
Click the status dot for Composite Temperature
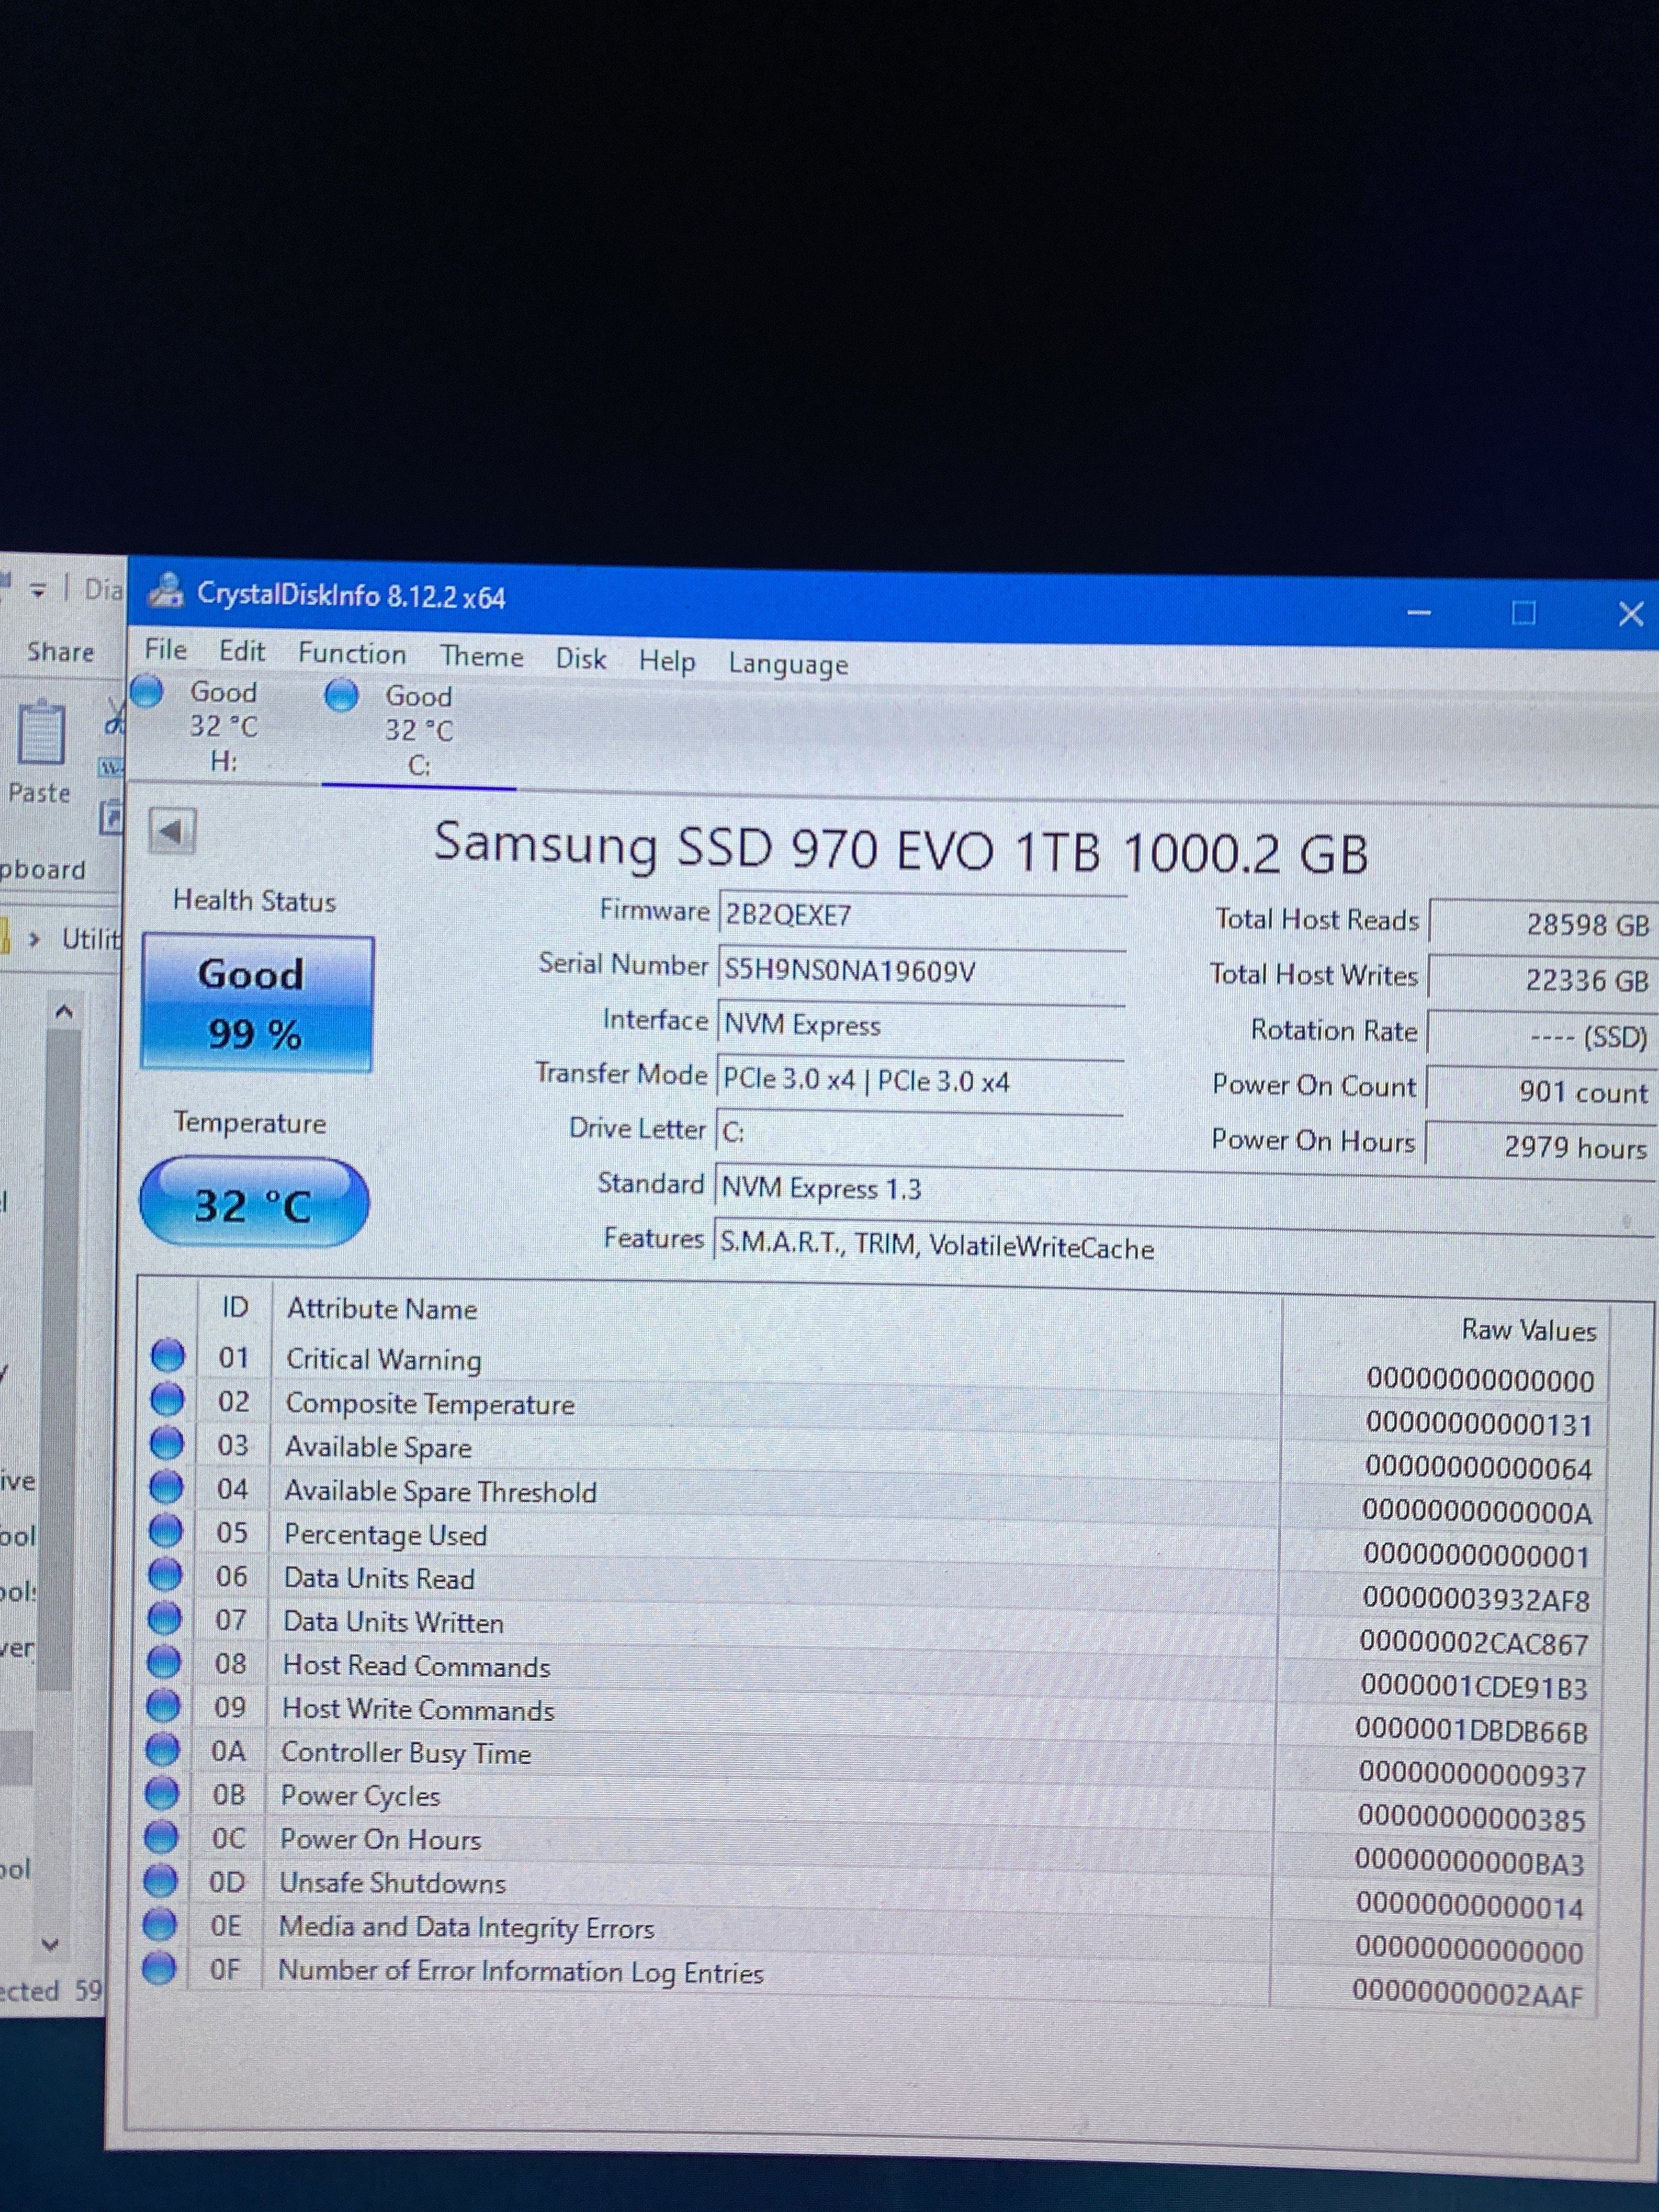coord(167,1400)
